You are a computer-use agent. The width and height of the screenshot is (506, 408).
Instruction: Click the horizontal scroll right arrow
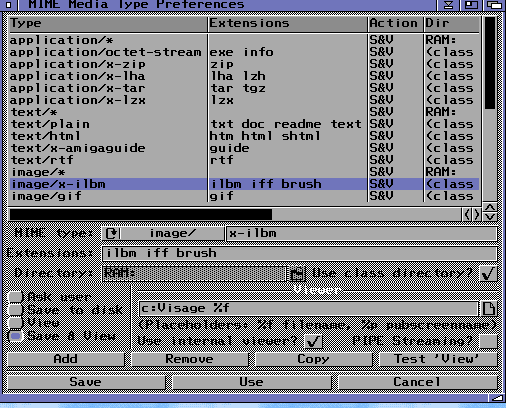click(477, 215)
